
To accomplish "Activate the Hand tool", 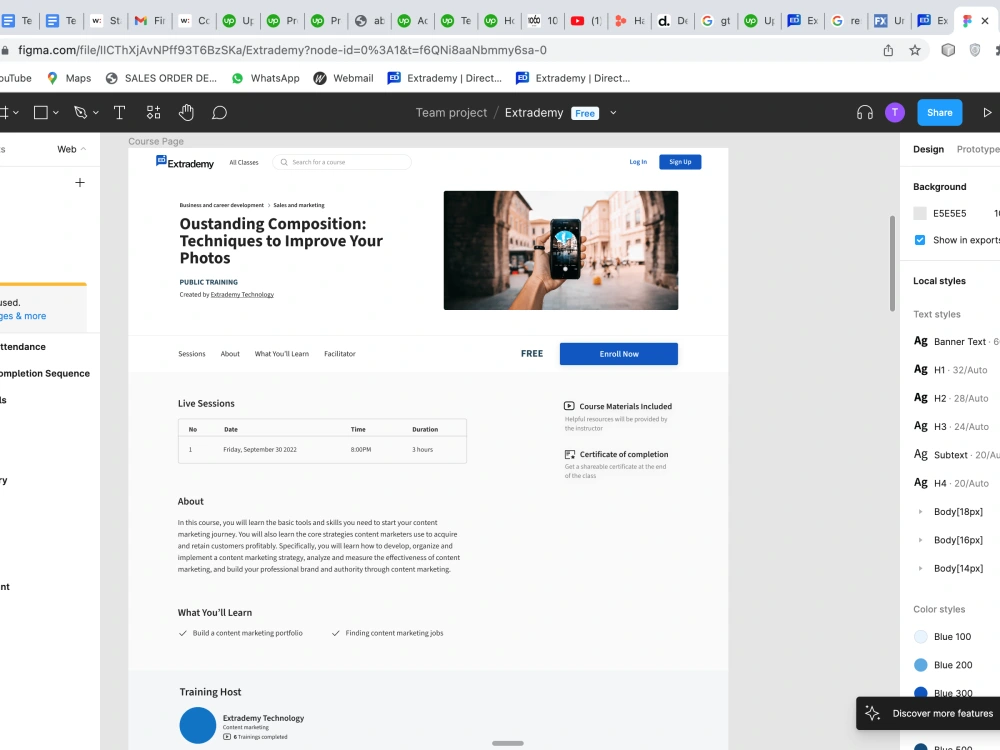I will 186,112.
